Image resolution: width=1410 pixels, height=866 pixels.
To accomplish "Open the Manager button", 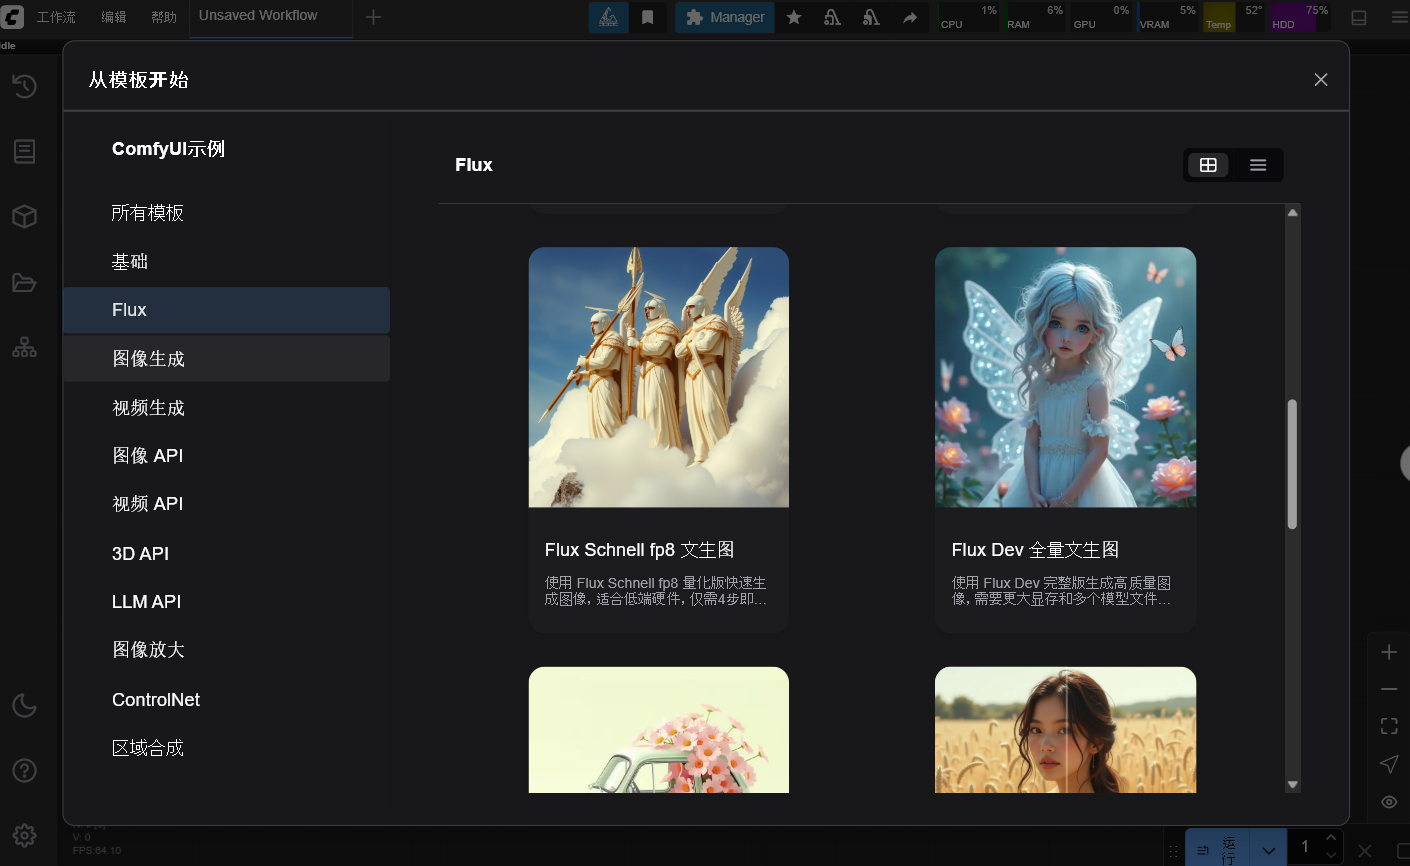I will point(725,17).
